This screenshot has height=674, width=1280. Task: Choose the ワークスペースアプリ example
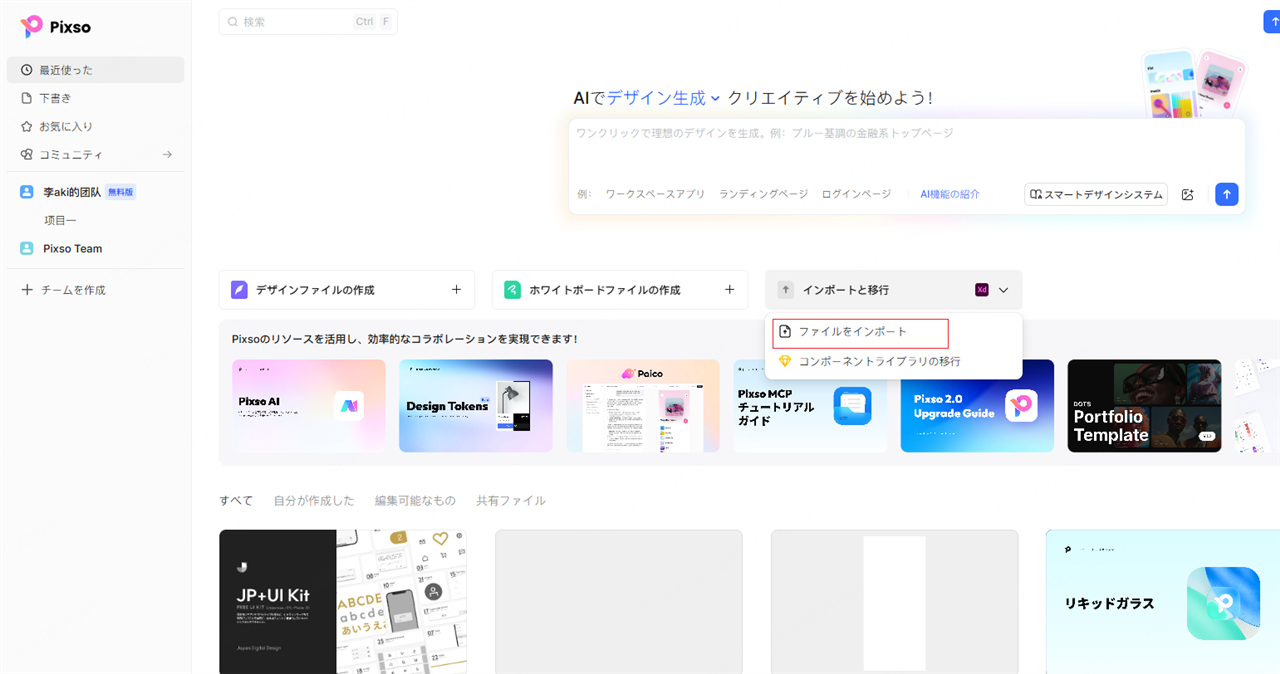(x=655, y=194)
